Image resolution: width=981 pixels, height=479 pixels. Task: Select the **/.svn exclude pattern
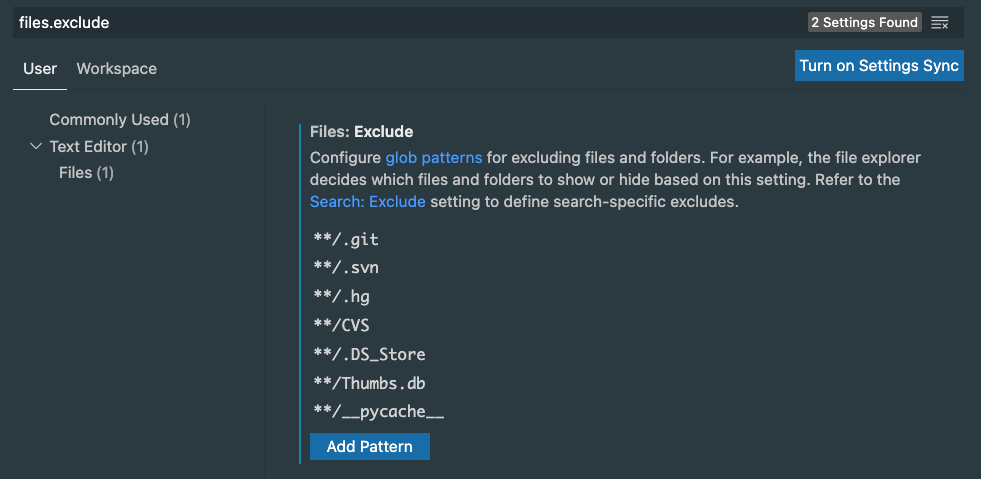346,268
